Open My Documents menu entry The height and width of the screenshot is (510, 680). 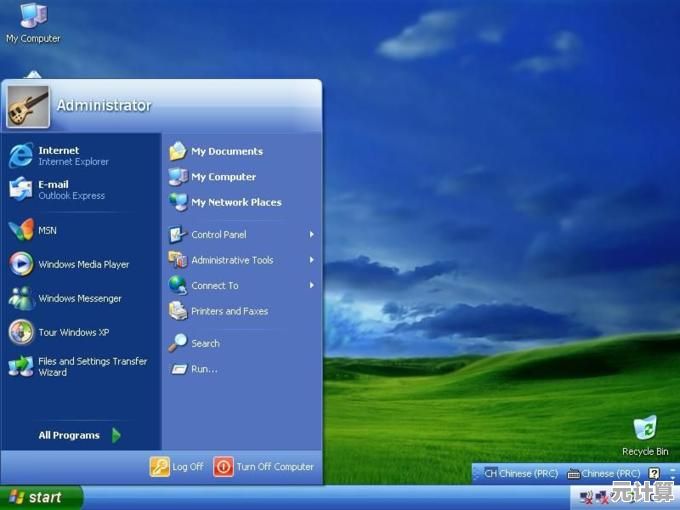[226, 151]
